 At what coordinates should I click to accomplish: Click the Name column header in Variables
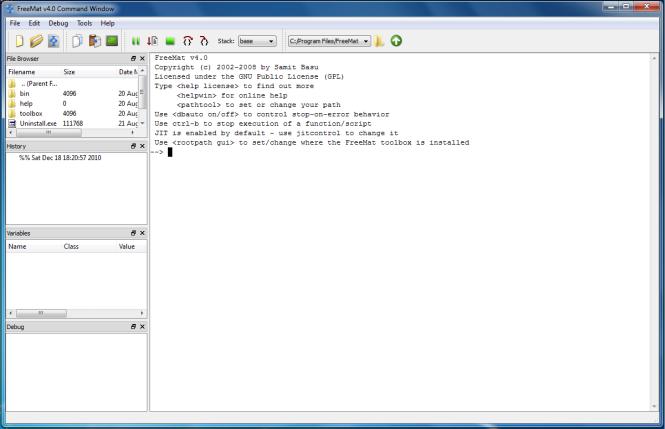coord(34,247)
